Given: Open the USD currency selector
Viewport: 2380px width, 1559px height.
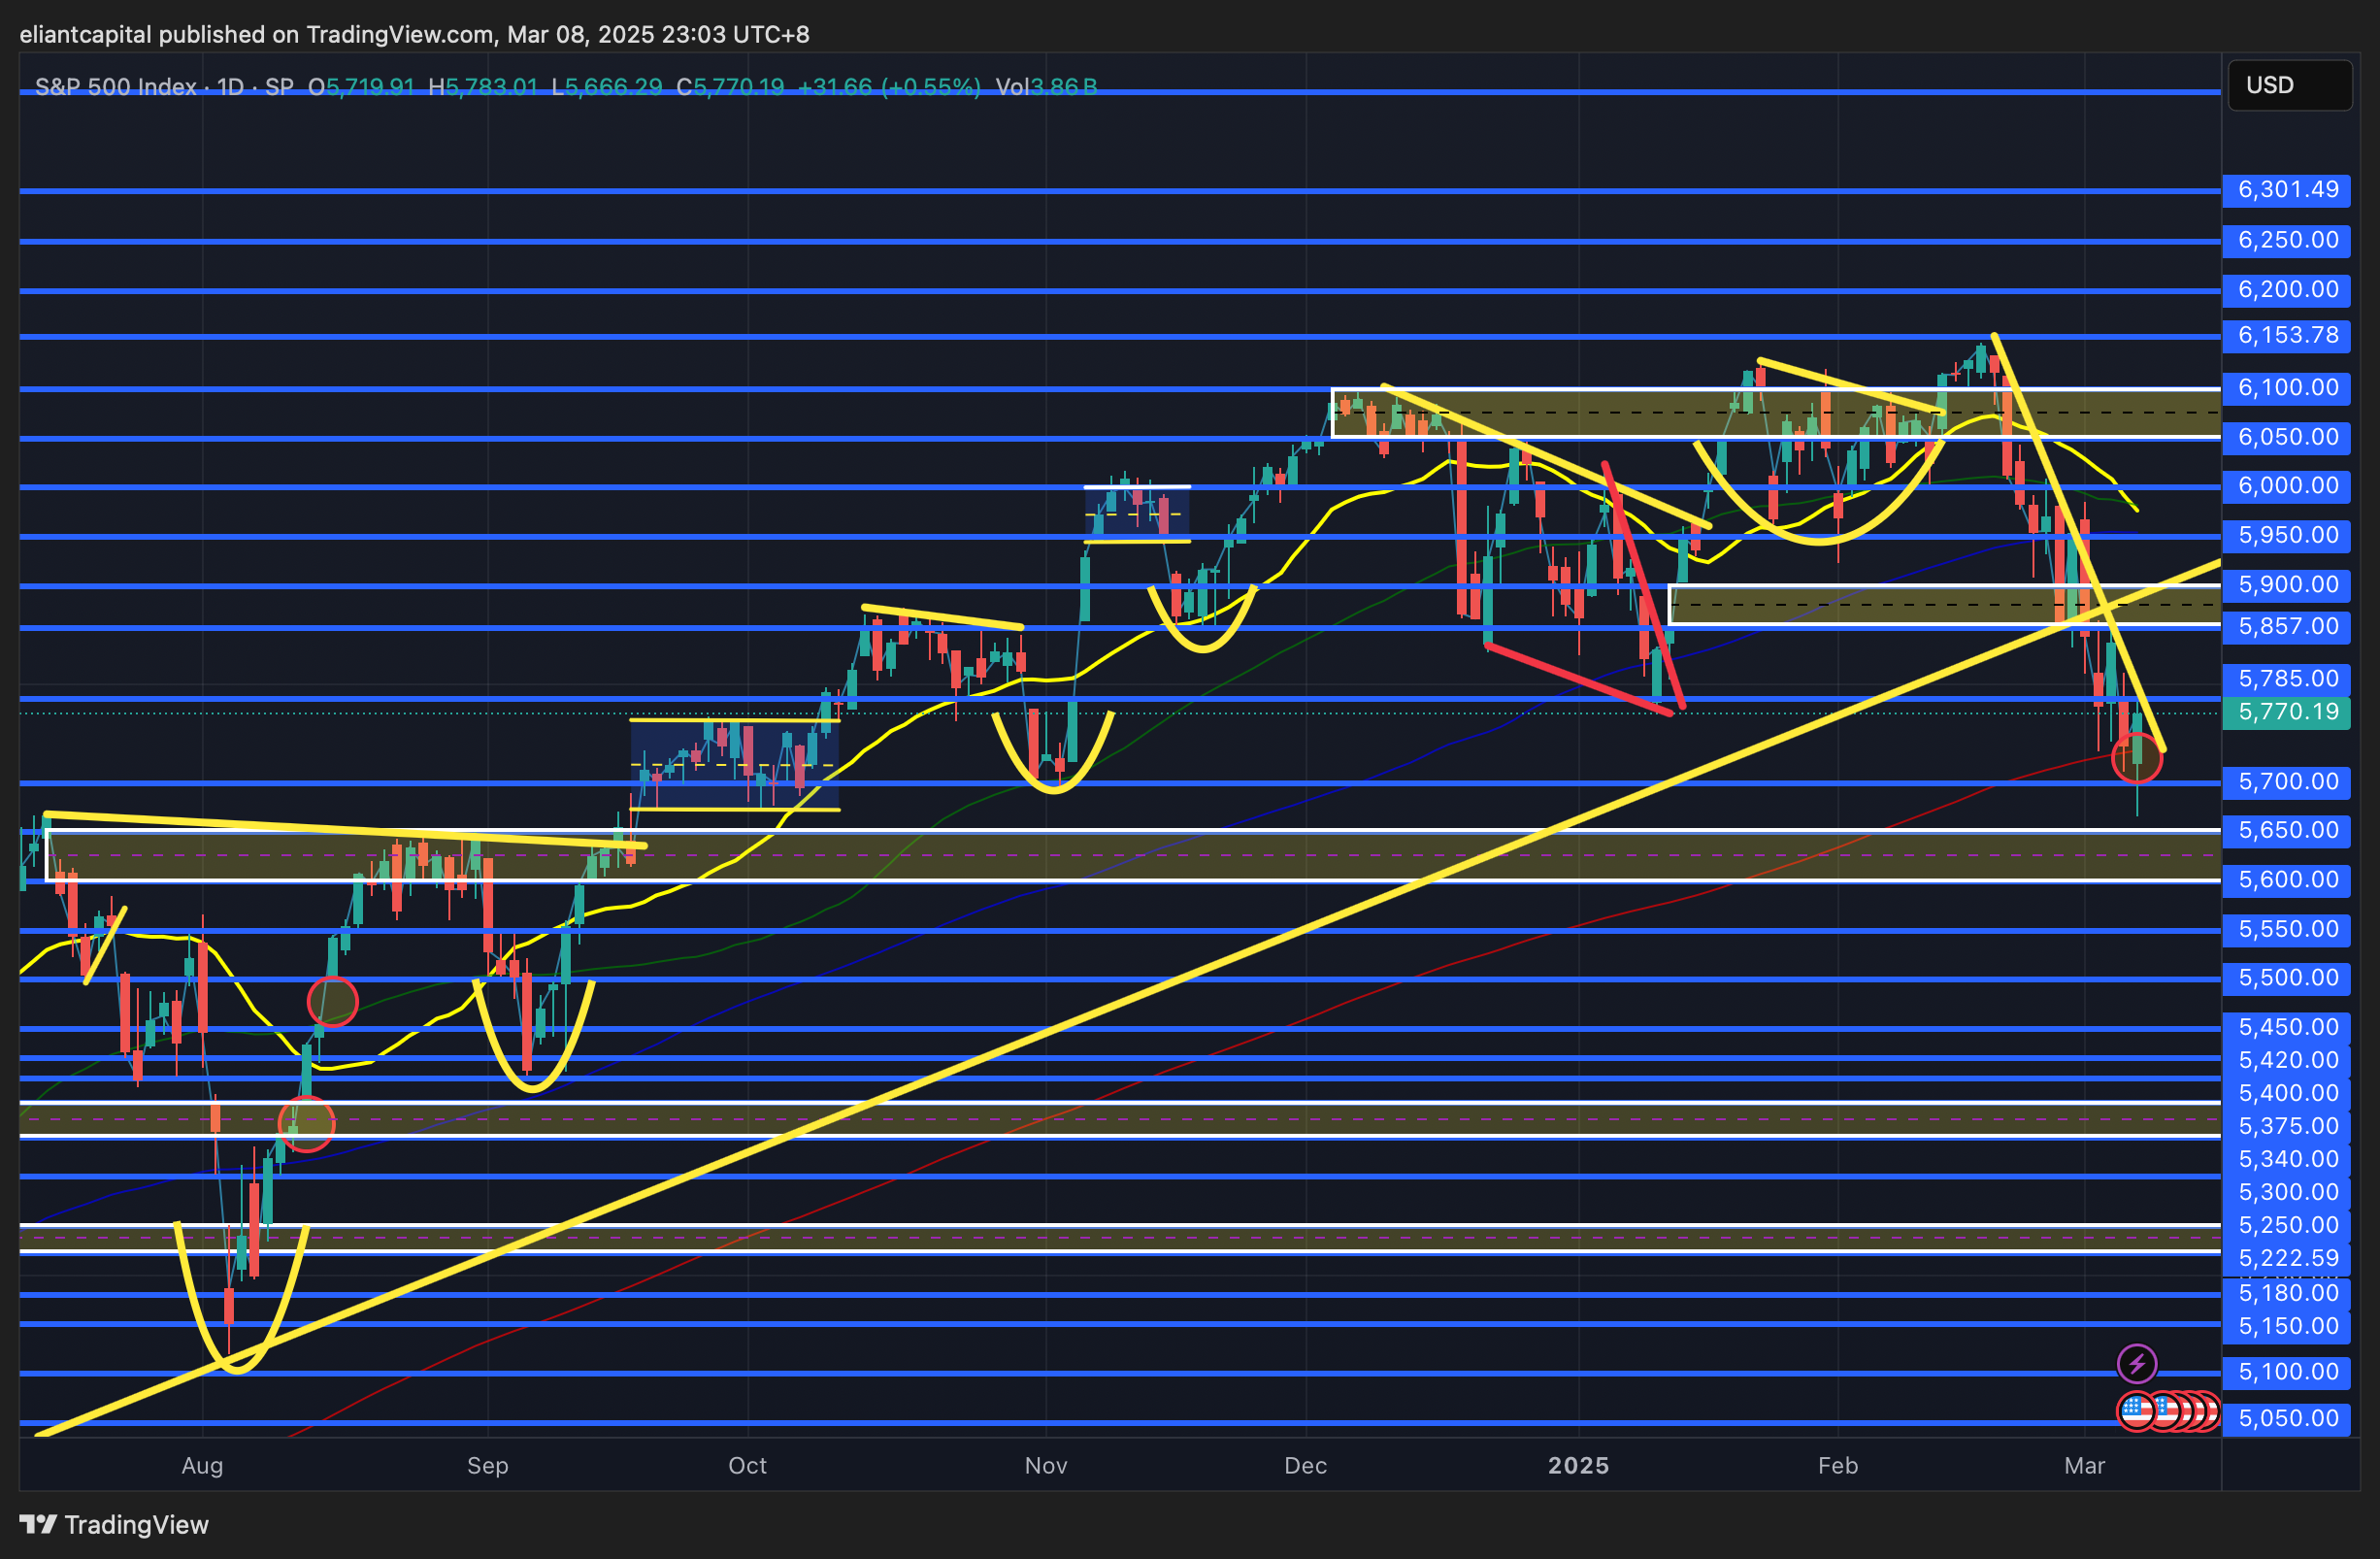Looking at the screenshot, I should (x=2289, y=85).
